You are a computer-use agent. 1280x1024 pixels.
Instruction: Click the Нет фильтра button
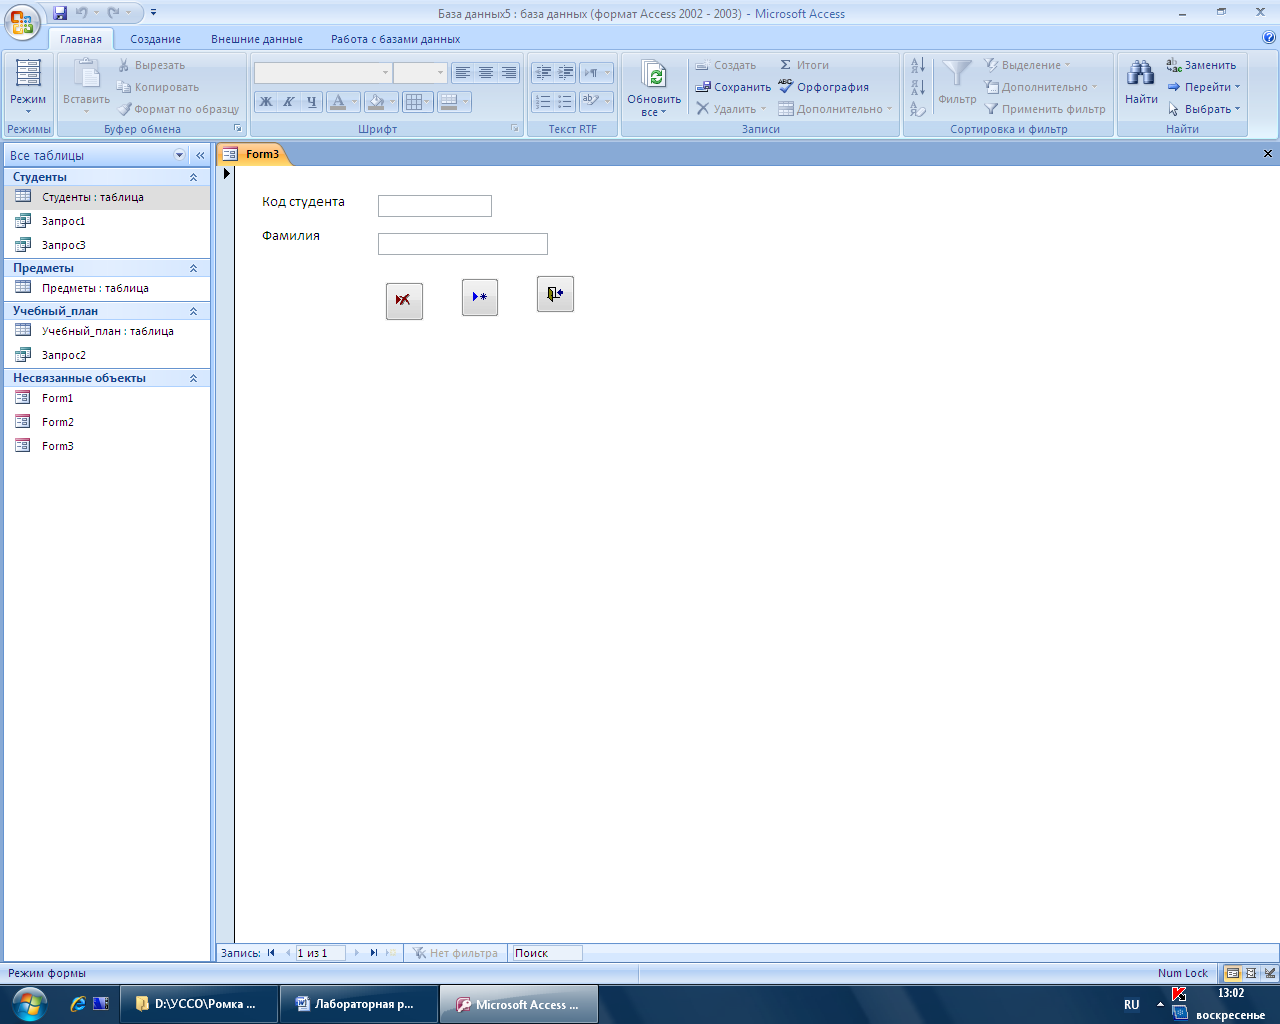pyautogui.click(x=455, y=953)
